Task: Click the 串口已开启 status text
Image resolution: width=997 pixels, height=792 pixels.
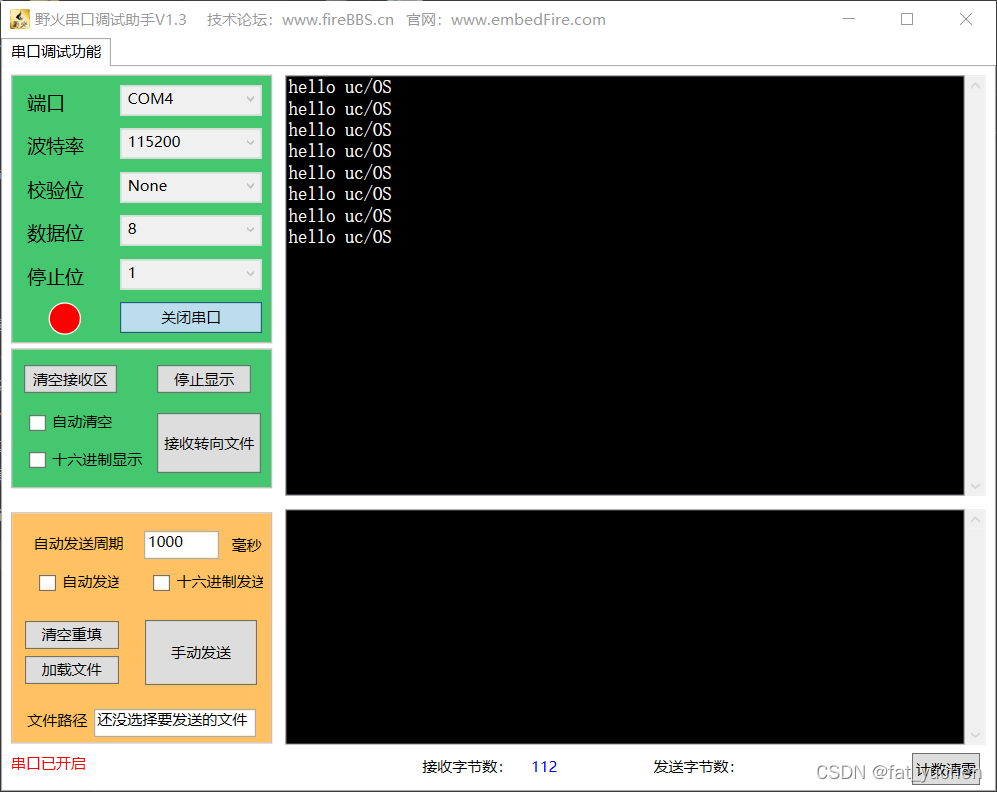Action: 49,763
